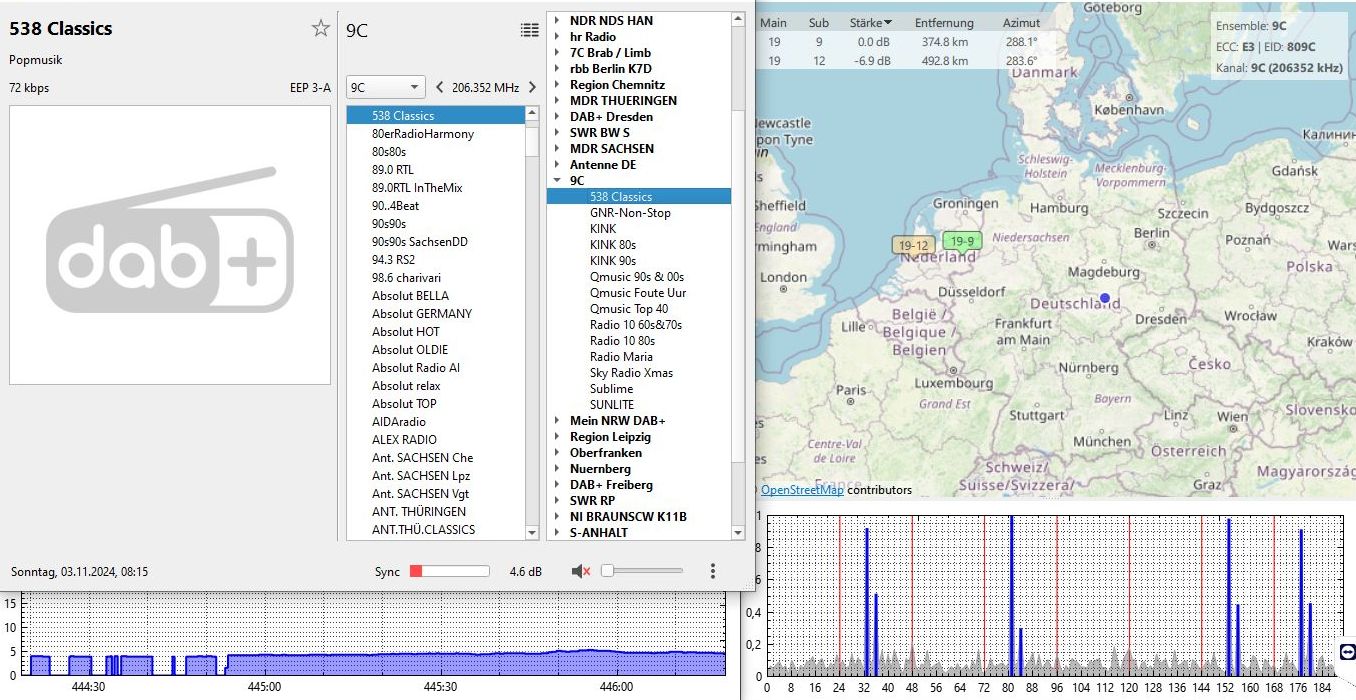
Task: Select Absolut HOT in the service list
Action: [x=405, y=332]
